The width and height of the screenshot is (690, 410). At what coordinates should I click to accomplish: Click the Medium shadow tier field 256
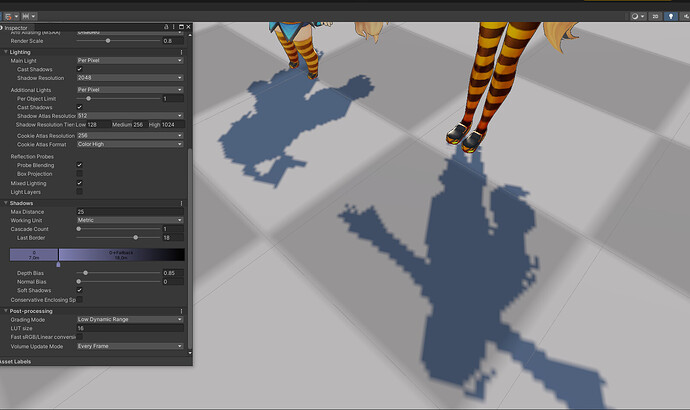[139, 124]
